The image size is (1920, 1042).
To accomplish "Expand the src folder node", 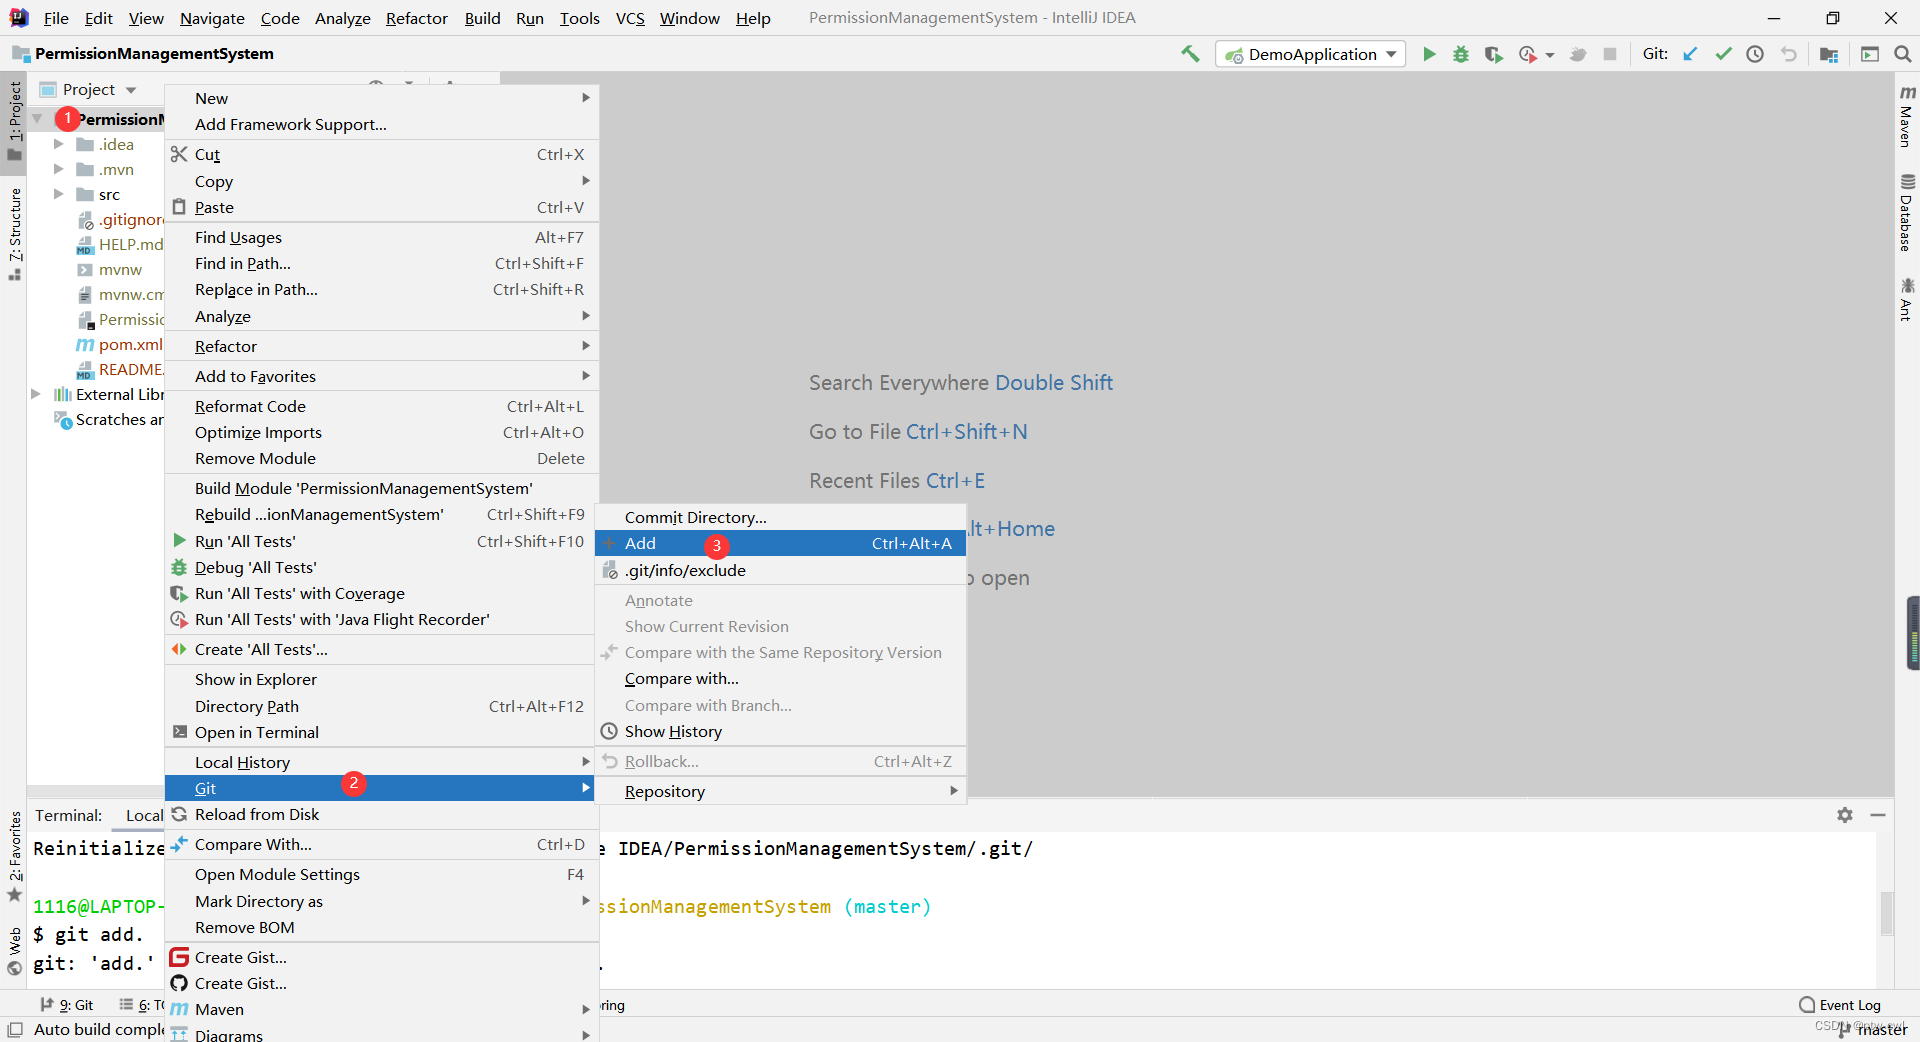I will pyautogui.click(x=58, y=194).
